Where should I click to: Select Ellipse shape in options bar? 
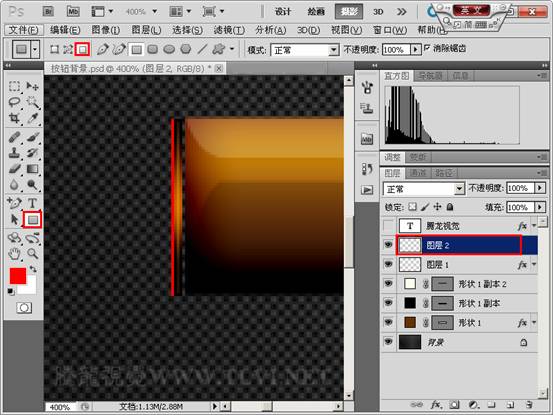click(169, 49)
